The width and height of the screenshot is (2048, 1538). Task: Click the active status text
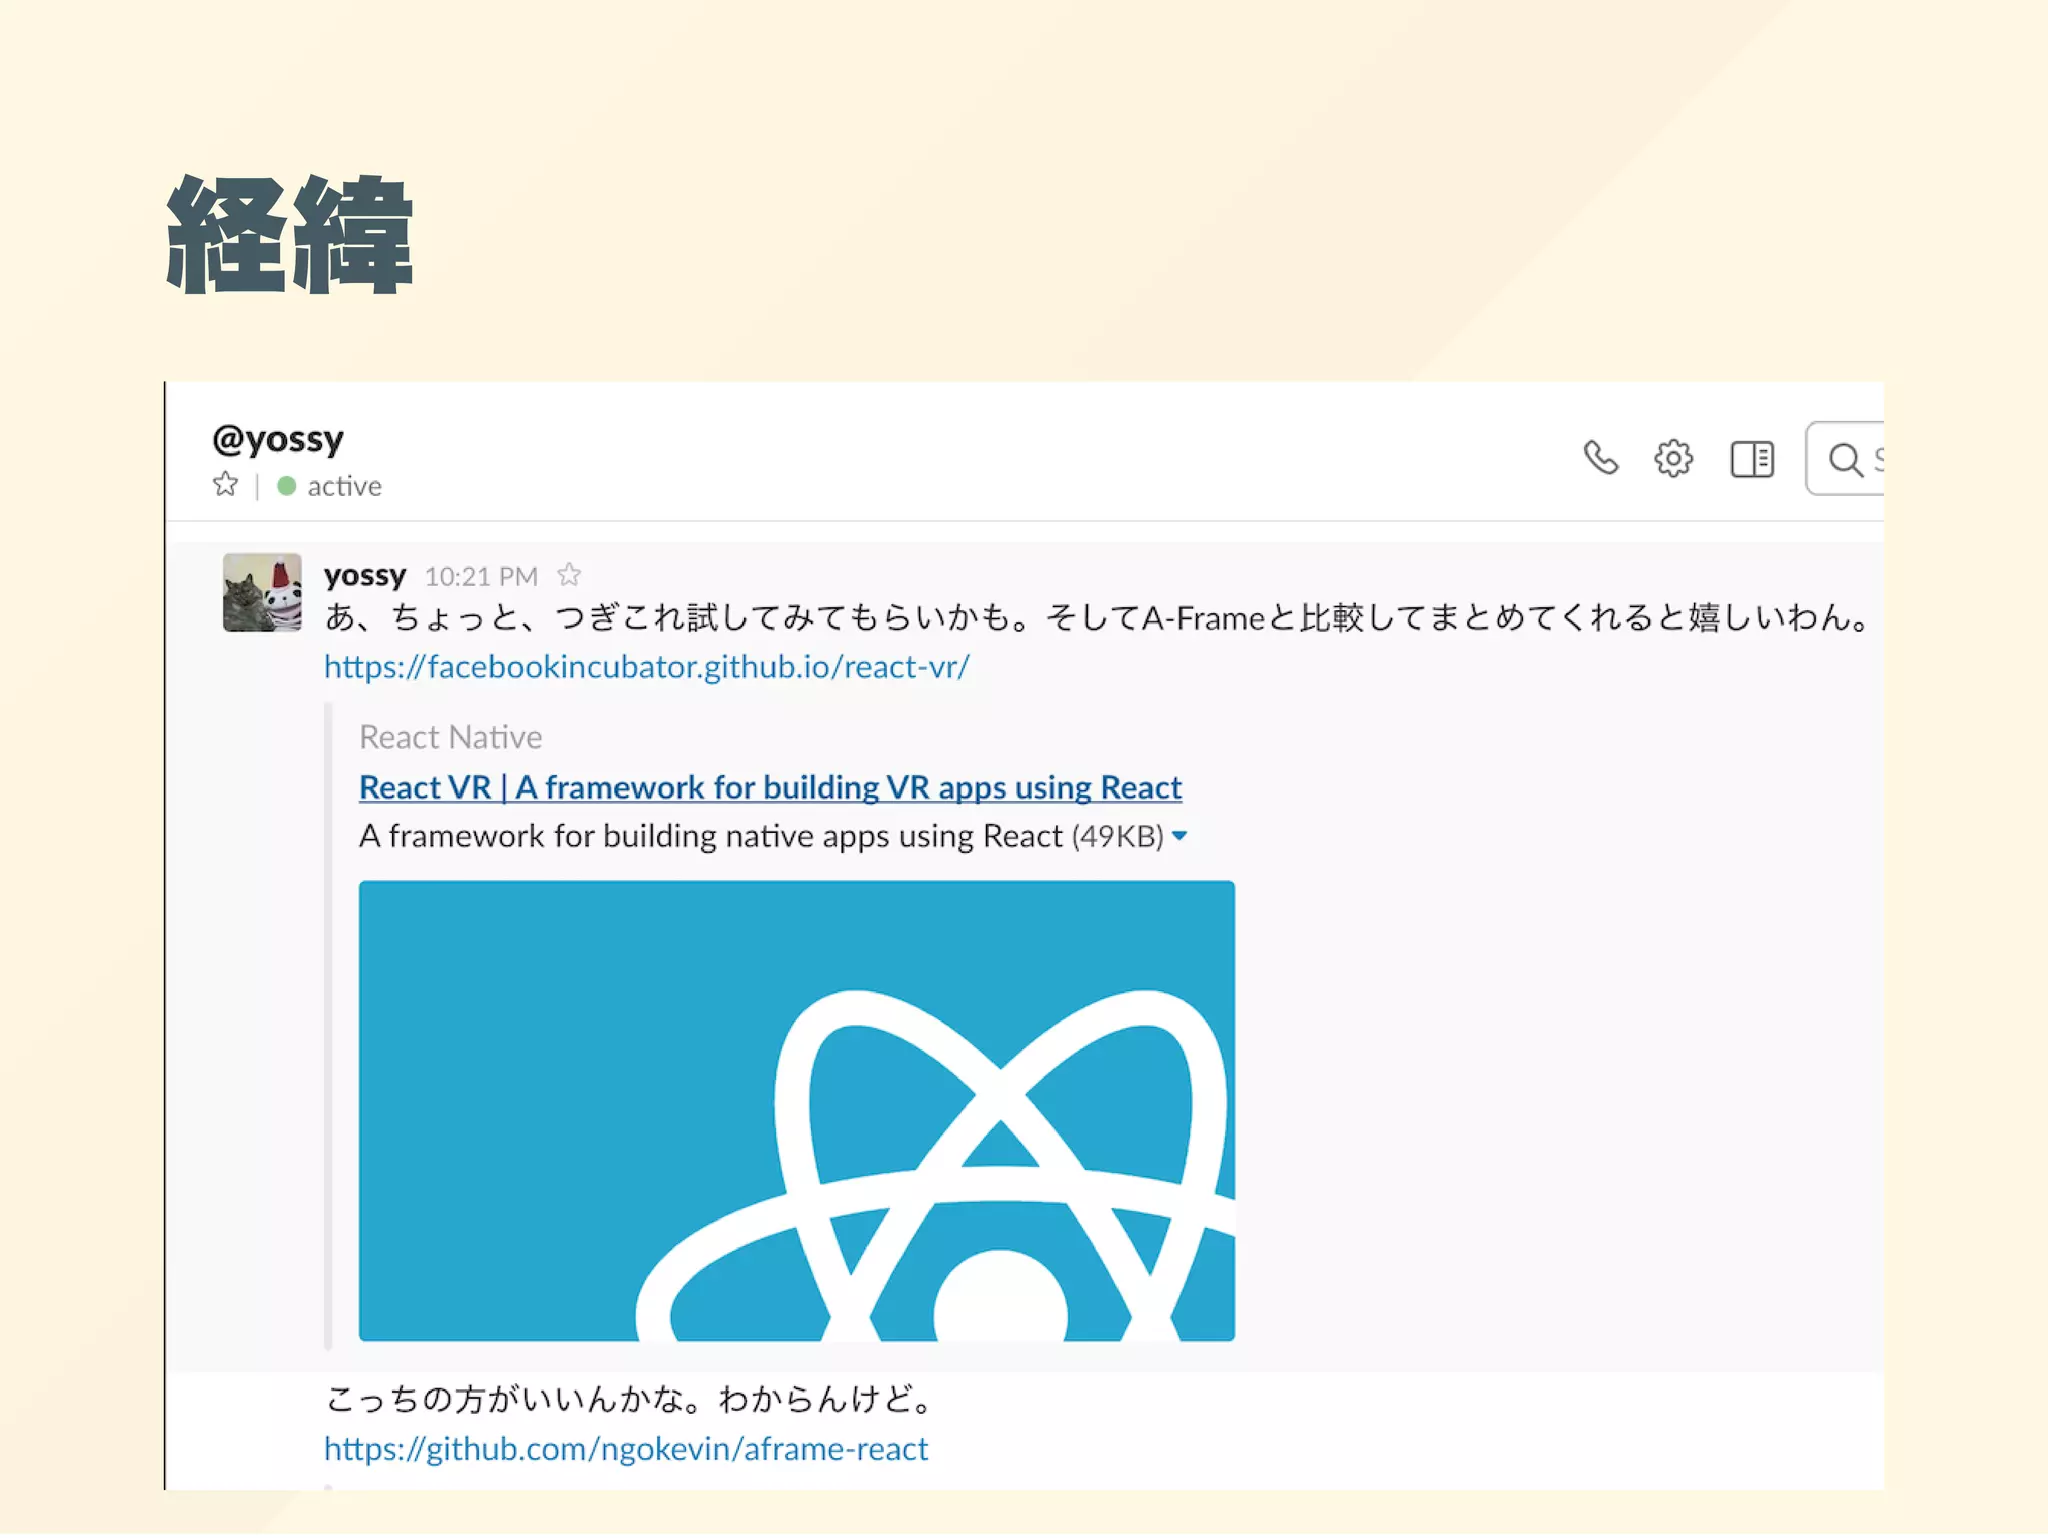pos(344,486)
